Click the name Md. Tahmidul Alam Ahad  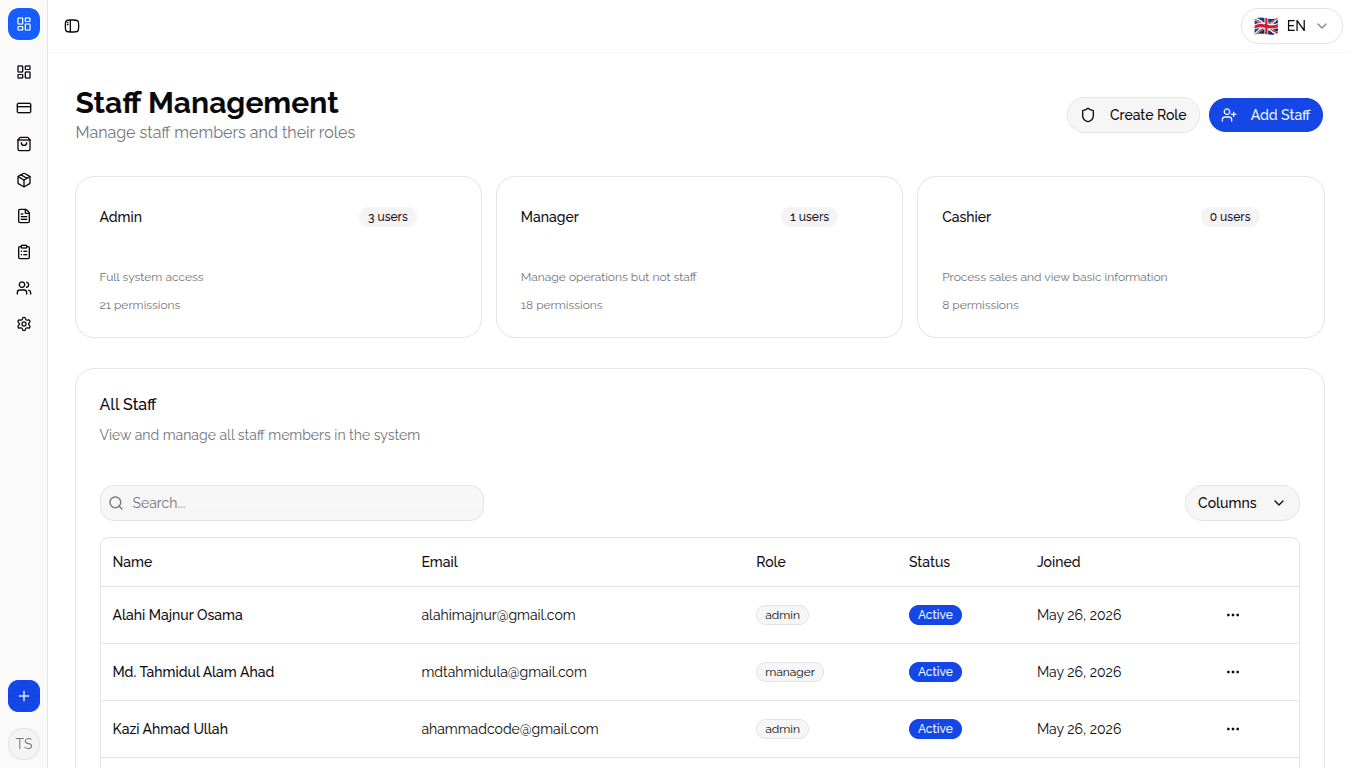[x=193, y=672]
